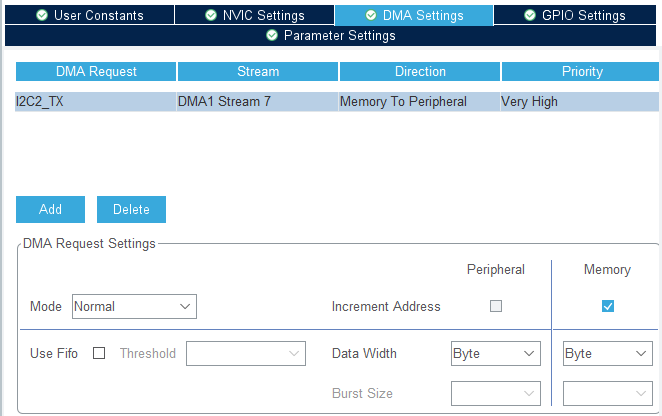Select the DMA Settings tab
The image size is (662, 416).
(413, 15)
